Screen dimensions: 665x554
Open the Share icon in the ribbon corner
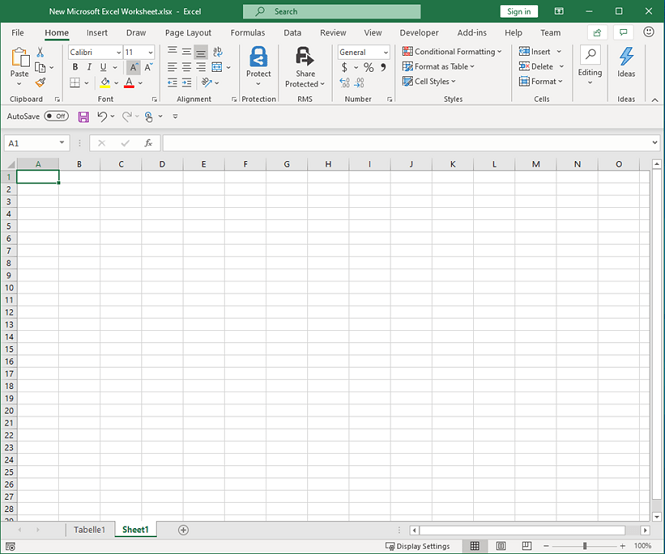pos(597,33)
